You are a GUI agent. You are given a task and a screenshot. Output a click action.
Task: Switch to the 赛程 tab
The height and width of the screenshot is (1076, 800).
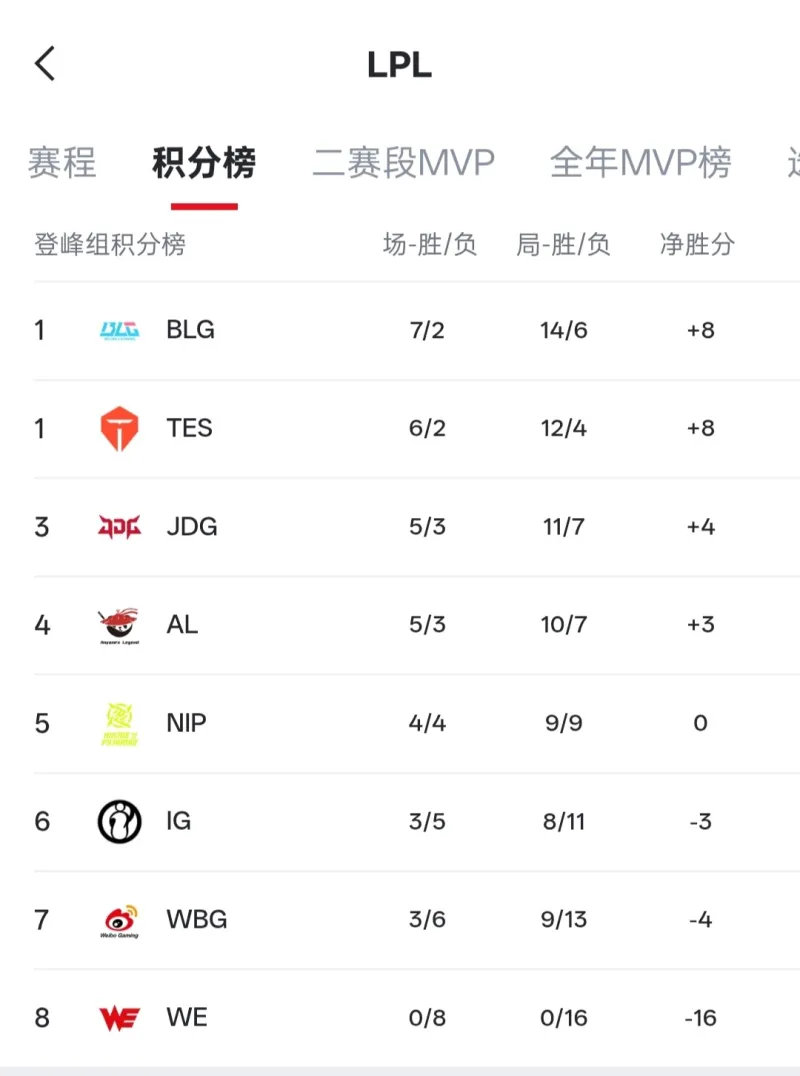click(62, 162)
